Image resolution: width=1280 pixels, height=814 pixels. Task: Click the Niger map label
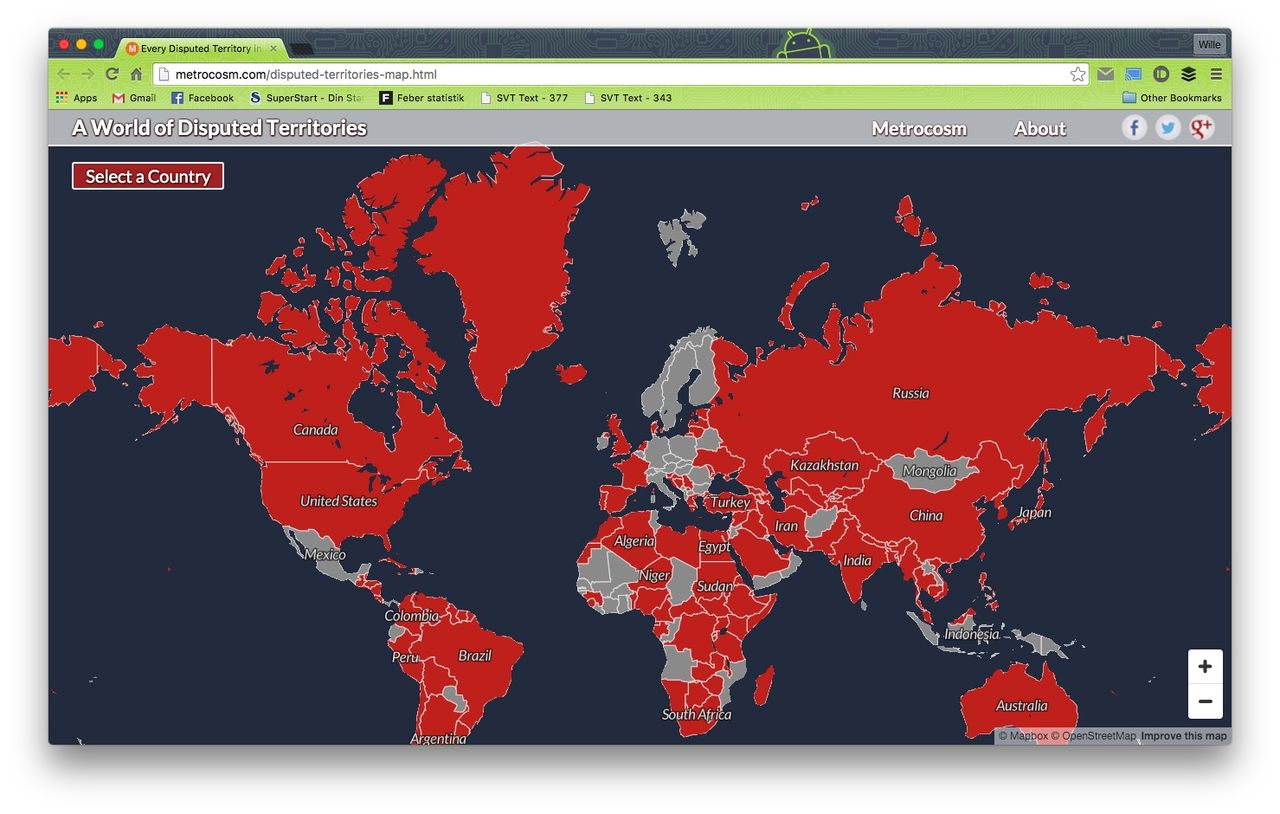(654, 576)
